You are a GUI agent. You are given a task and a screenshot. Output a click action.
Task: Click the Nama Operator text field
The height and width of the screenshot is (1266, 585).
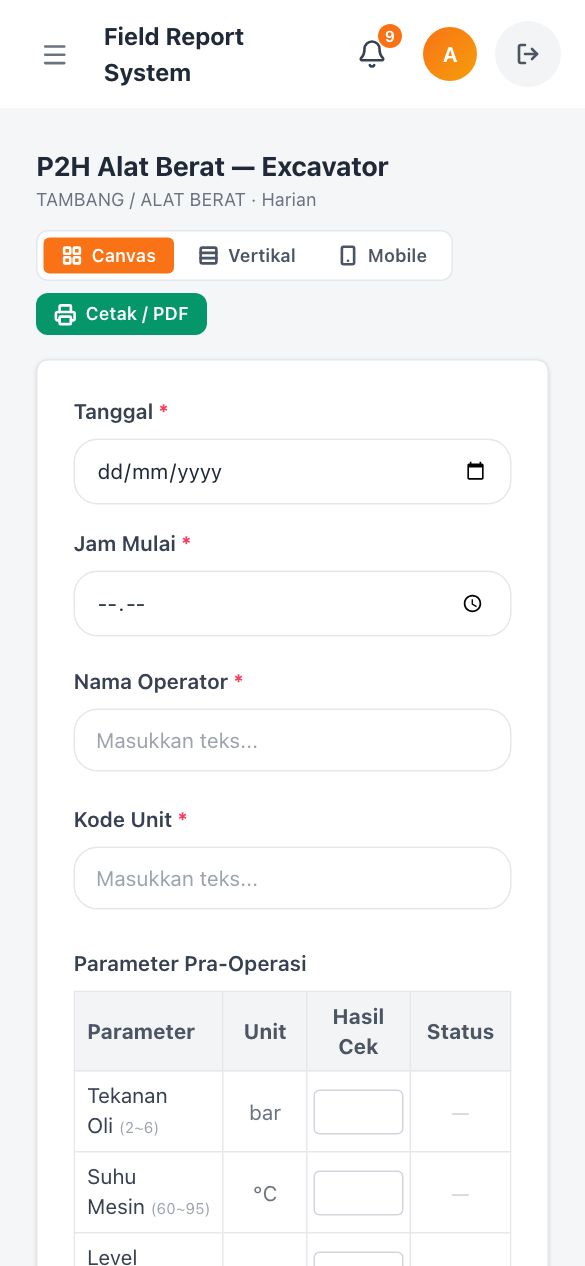pos(292,740)
